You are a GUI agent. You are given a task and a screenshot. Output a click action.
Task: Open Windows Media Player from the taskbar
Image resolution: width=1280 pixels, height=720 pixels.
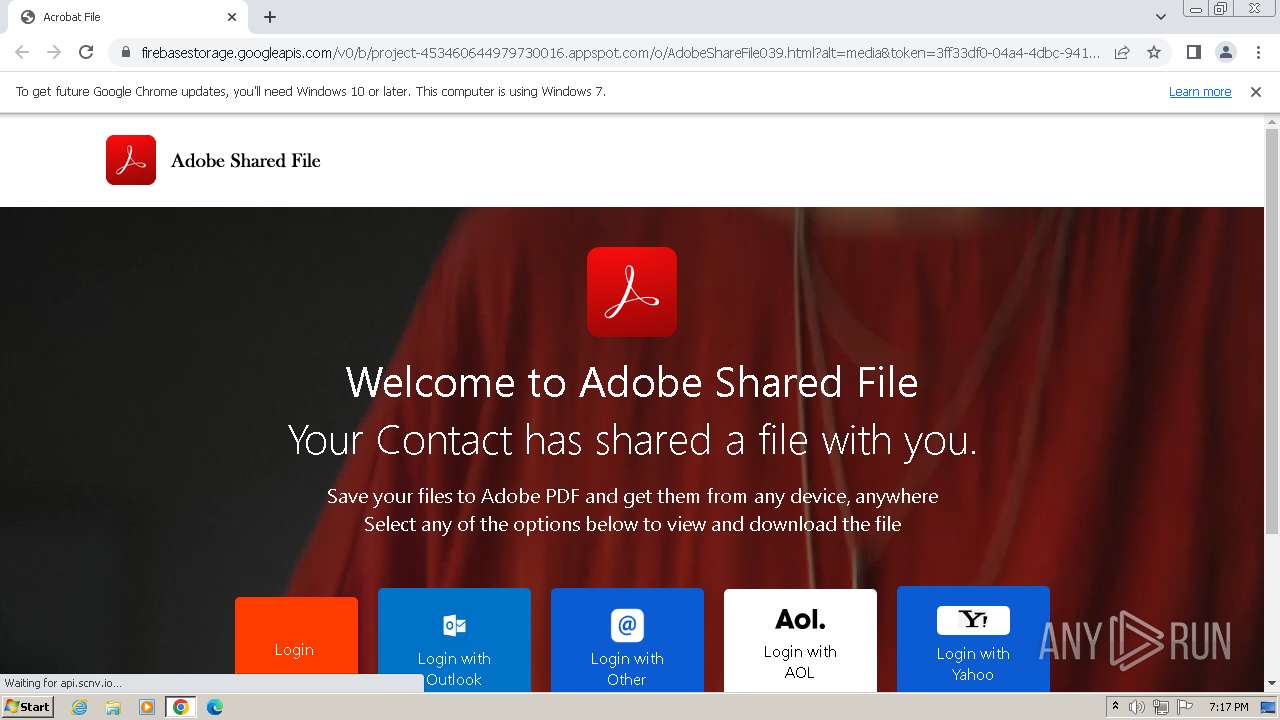pyautogui.click(x=146, y=707)
